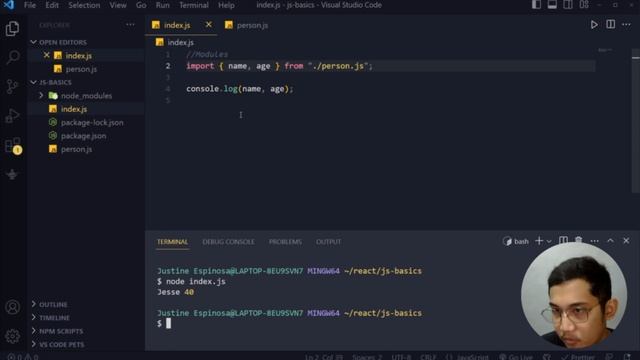Click the editor minimap scrollbar
640x360 pixels.
pos(636,122)
